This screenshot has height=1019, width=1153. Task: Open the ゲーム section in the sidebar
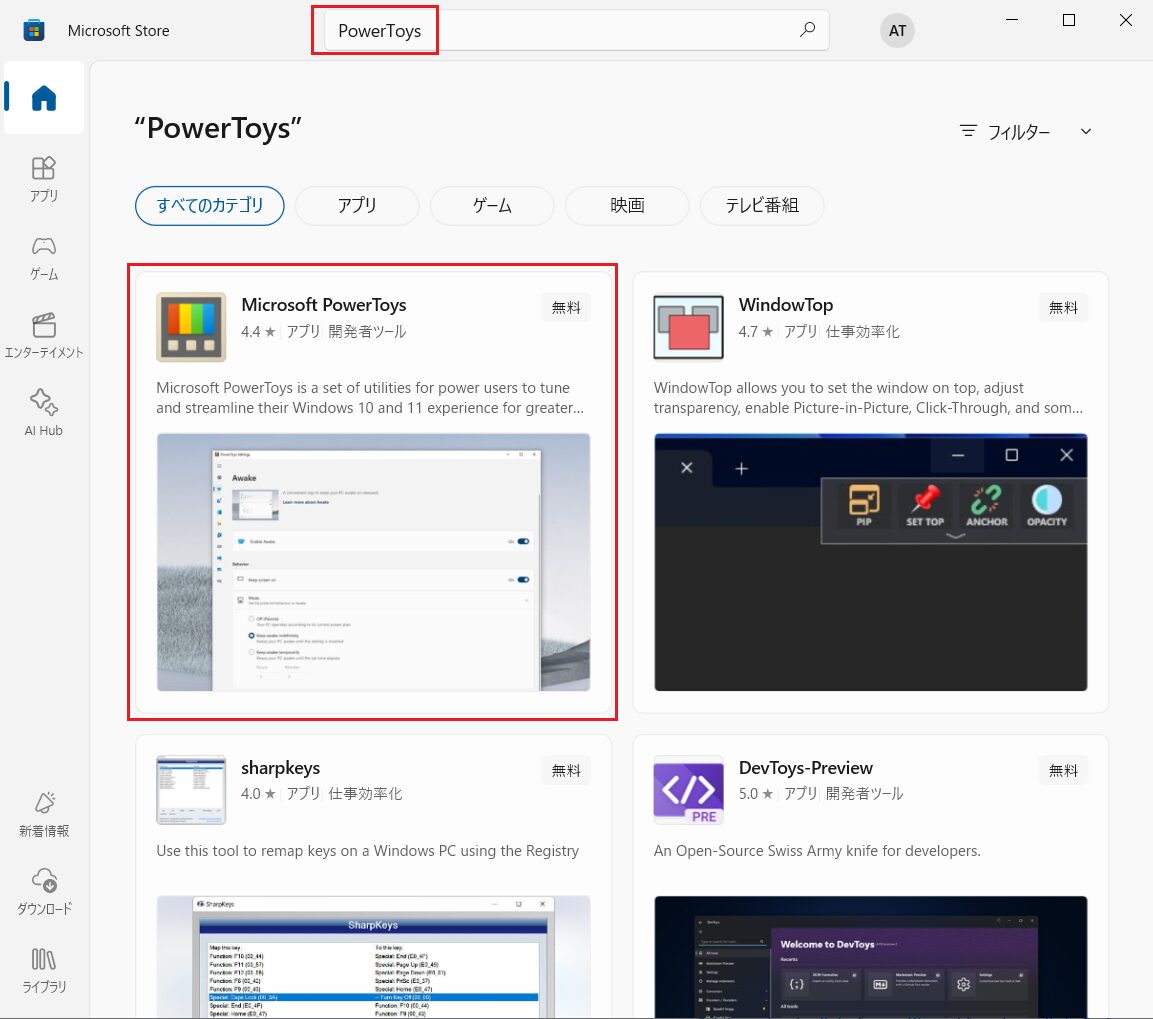[43, 258]
